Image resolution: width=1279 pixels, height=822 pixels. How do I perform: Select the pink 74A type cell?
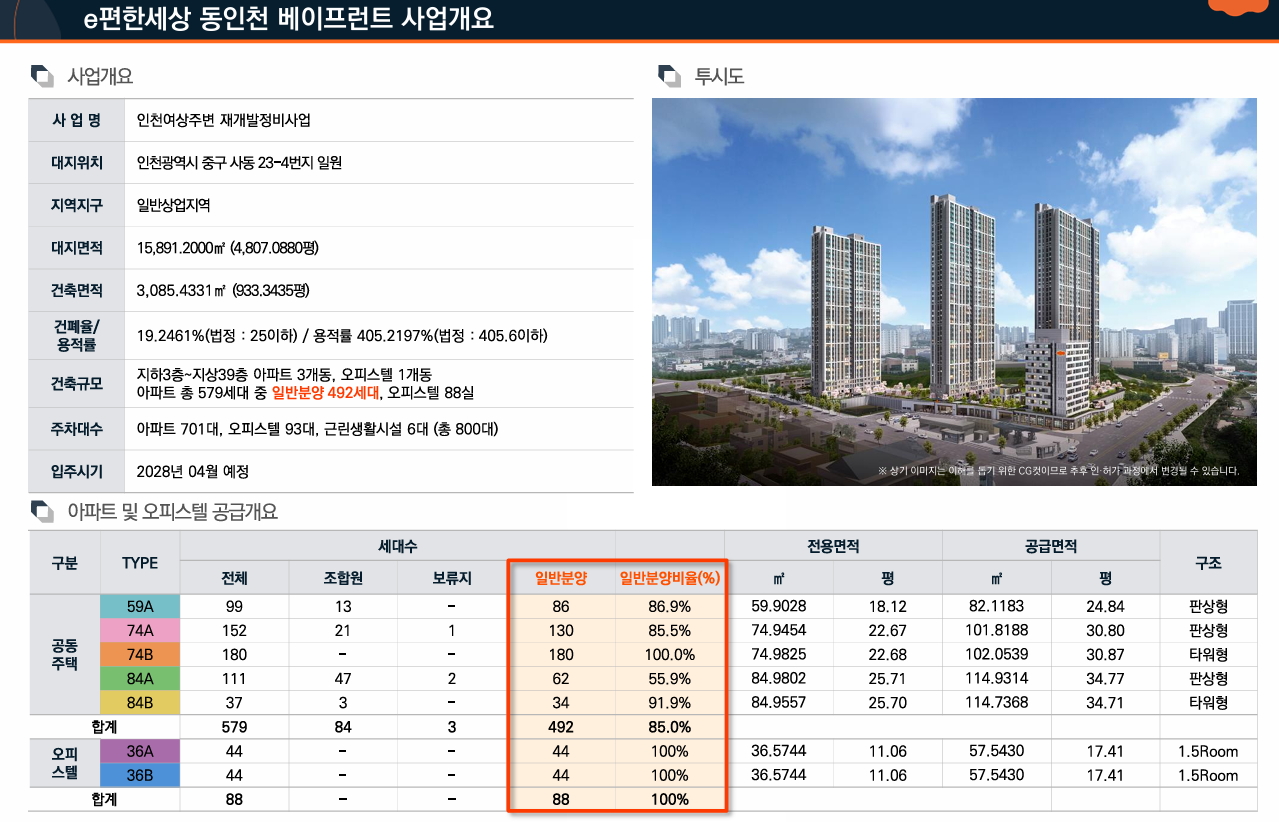coord(140,631)
